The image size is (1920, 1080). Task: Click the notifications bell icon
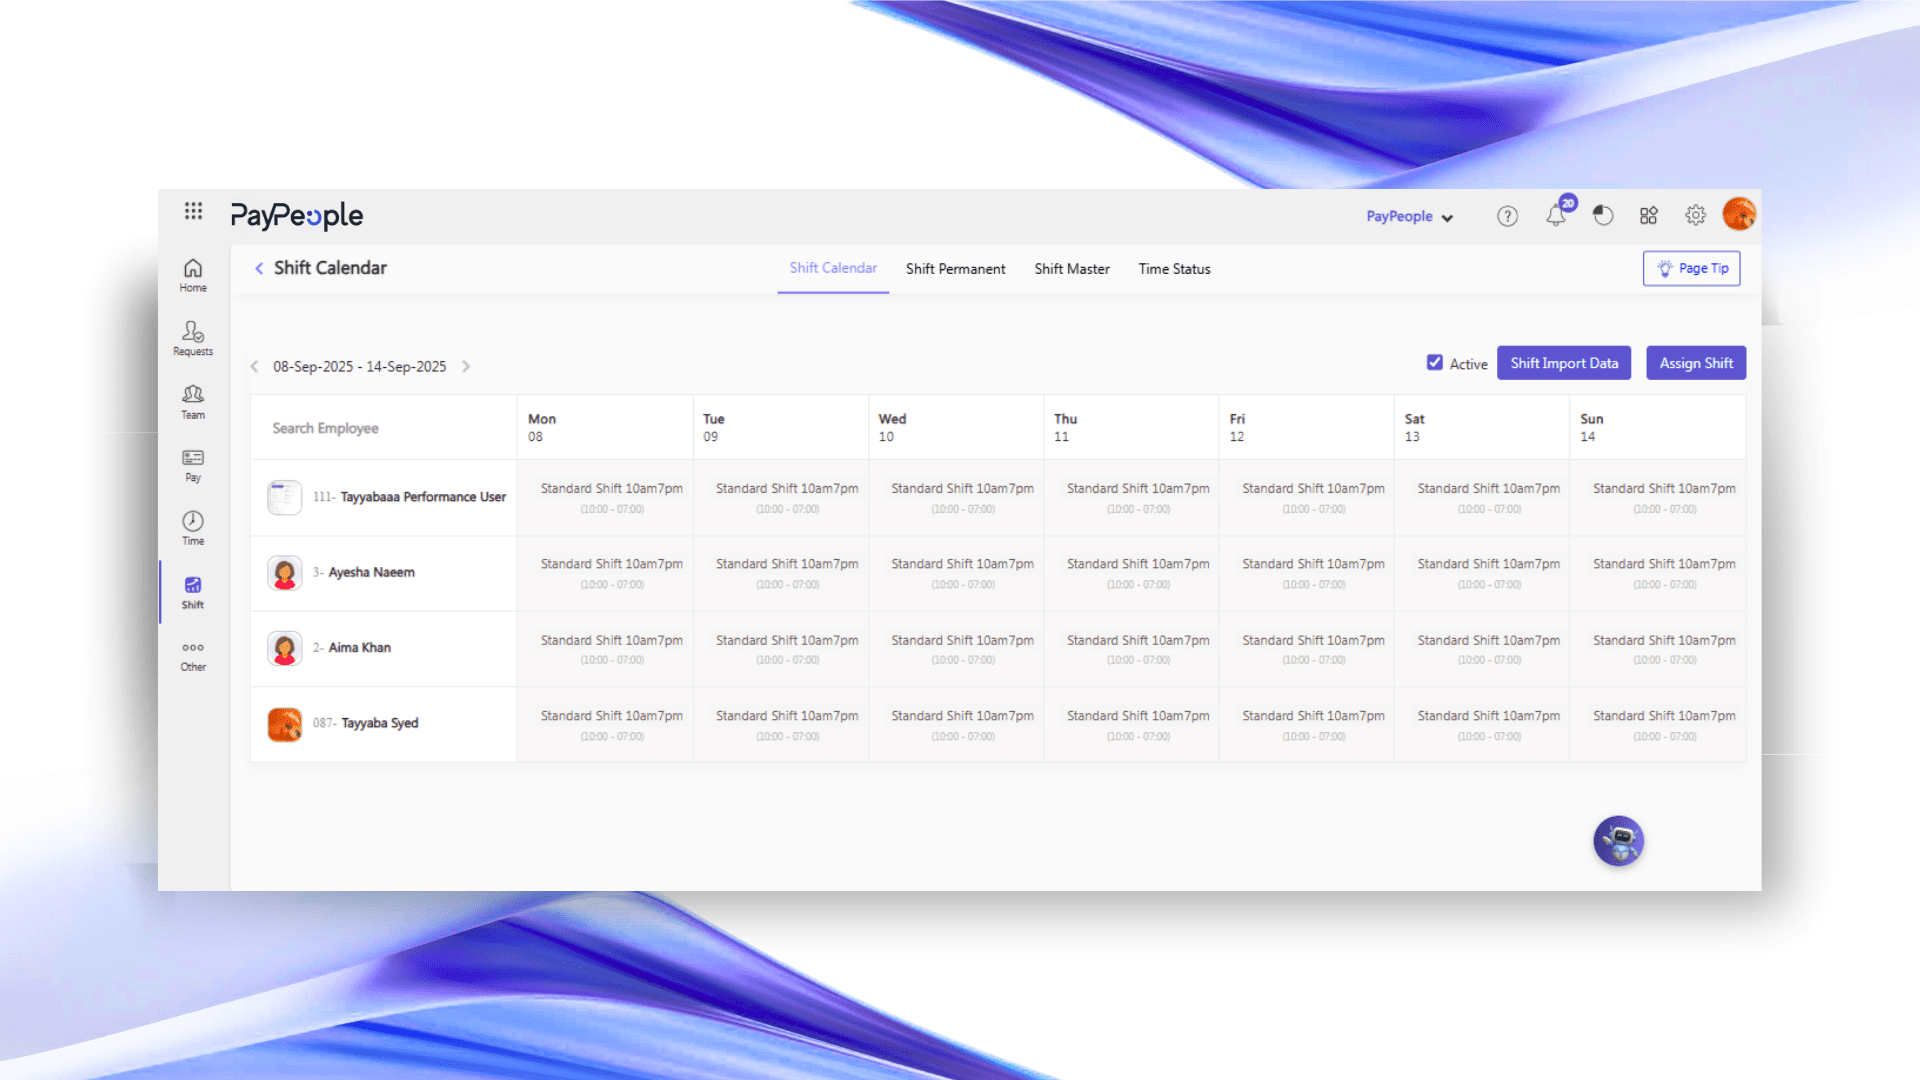pyautogui.click(x=1556, y=216)
